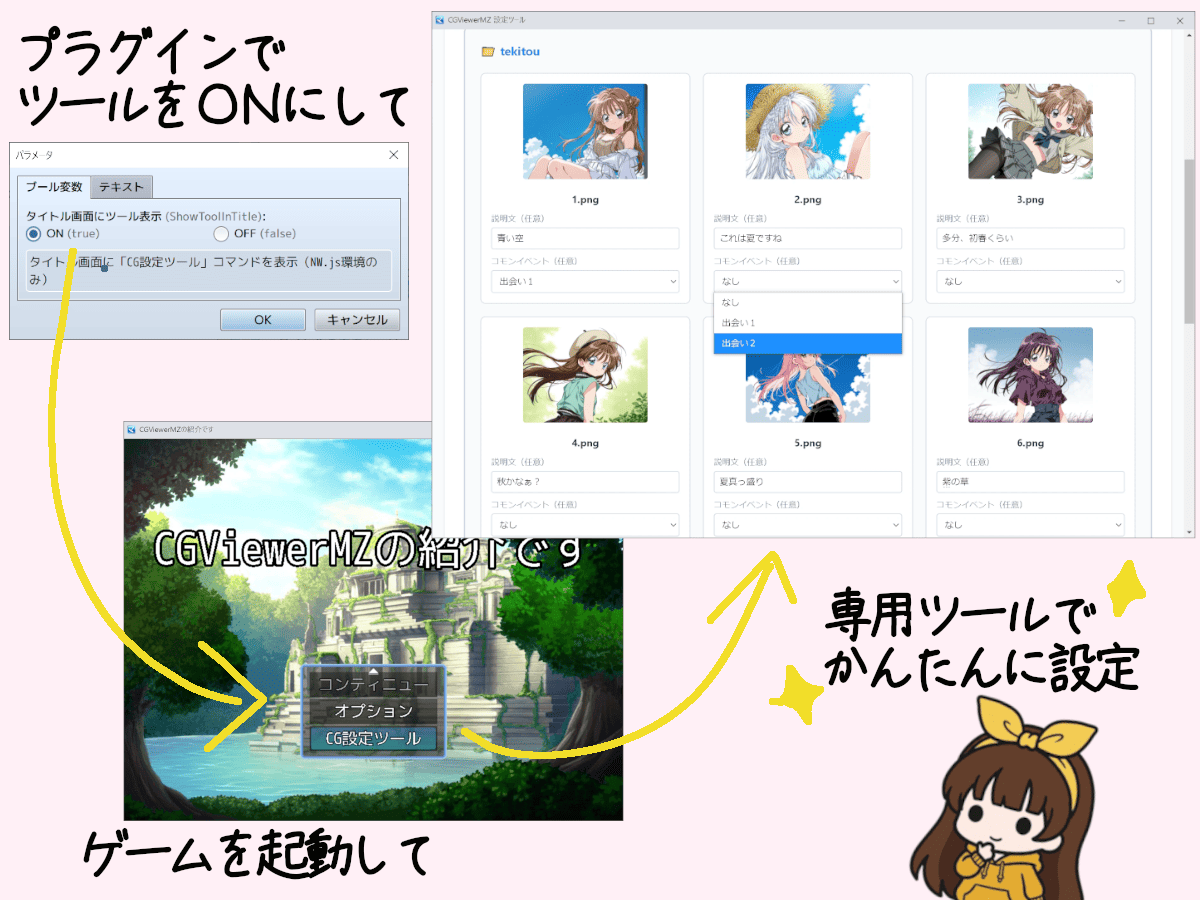The width and height of the screenshot is (1200, 900).
Task: Close the パラメータ dialog
Action: click(393, 155)
